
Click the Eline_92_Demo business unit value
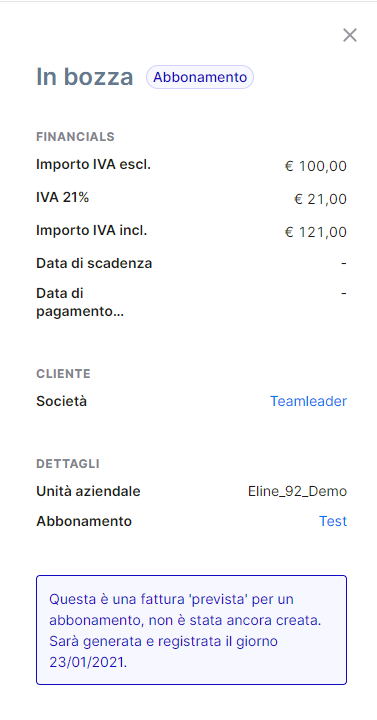[297, 492]
